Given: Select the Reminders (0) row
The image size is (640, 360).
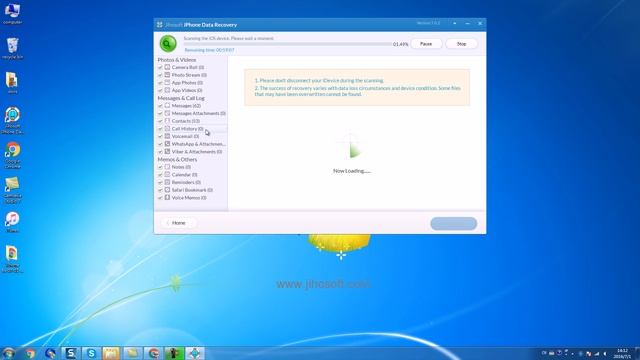Looking at the screenshot, I should click(x=192, y=182).
